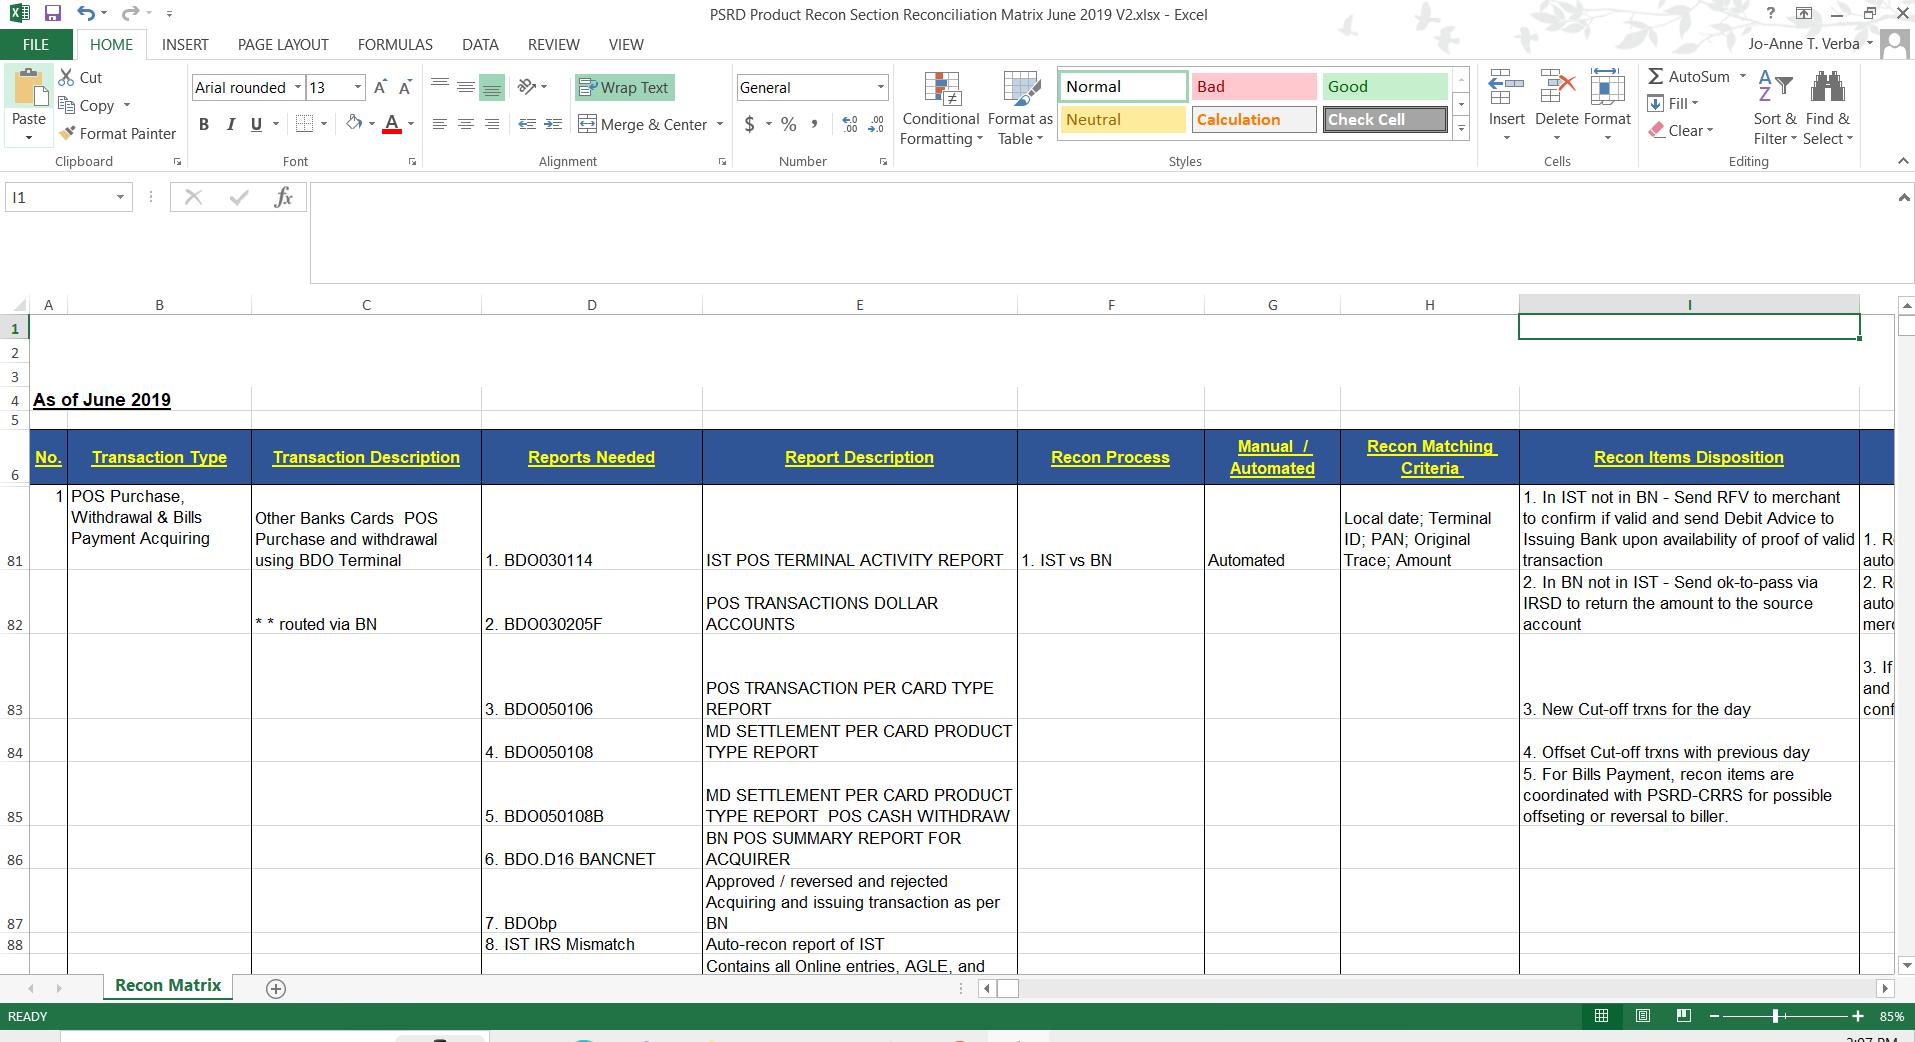This screenshot has height=1042, width=1915.
Task: Apply the Borders icon
Action: (x=305, y=124)
